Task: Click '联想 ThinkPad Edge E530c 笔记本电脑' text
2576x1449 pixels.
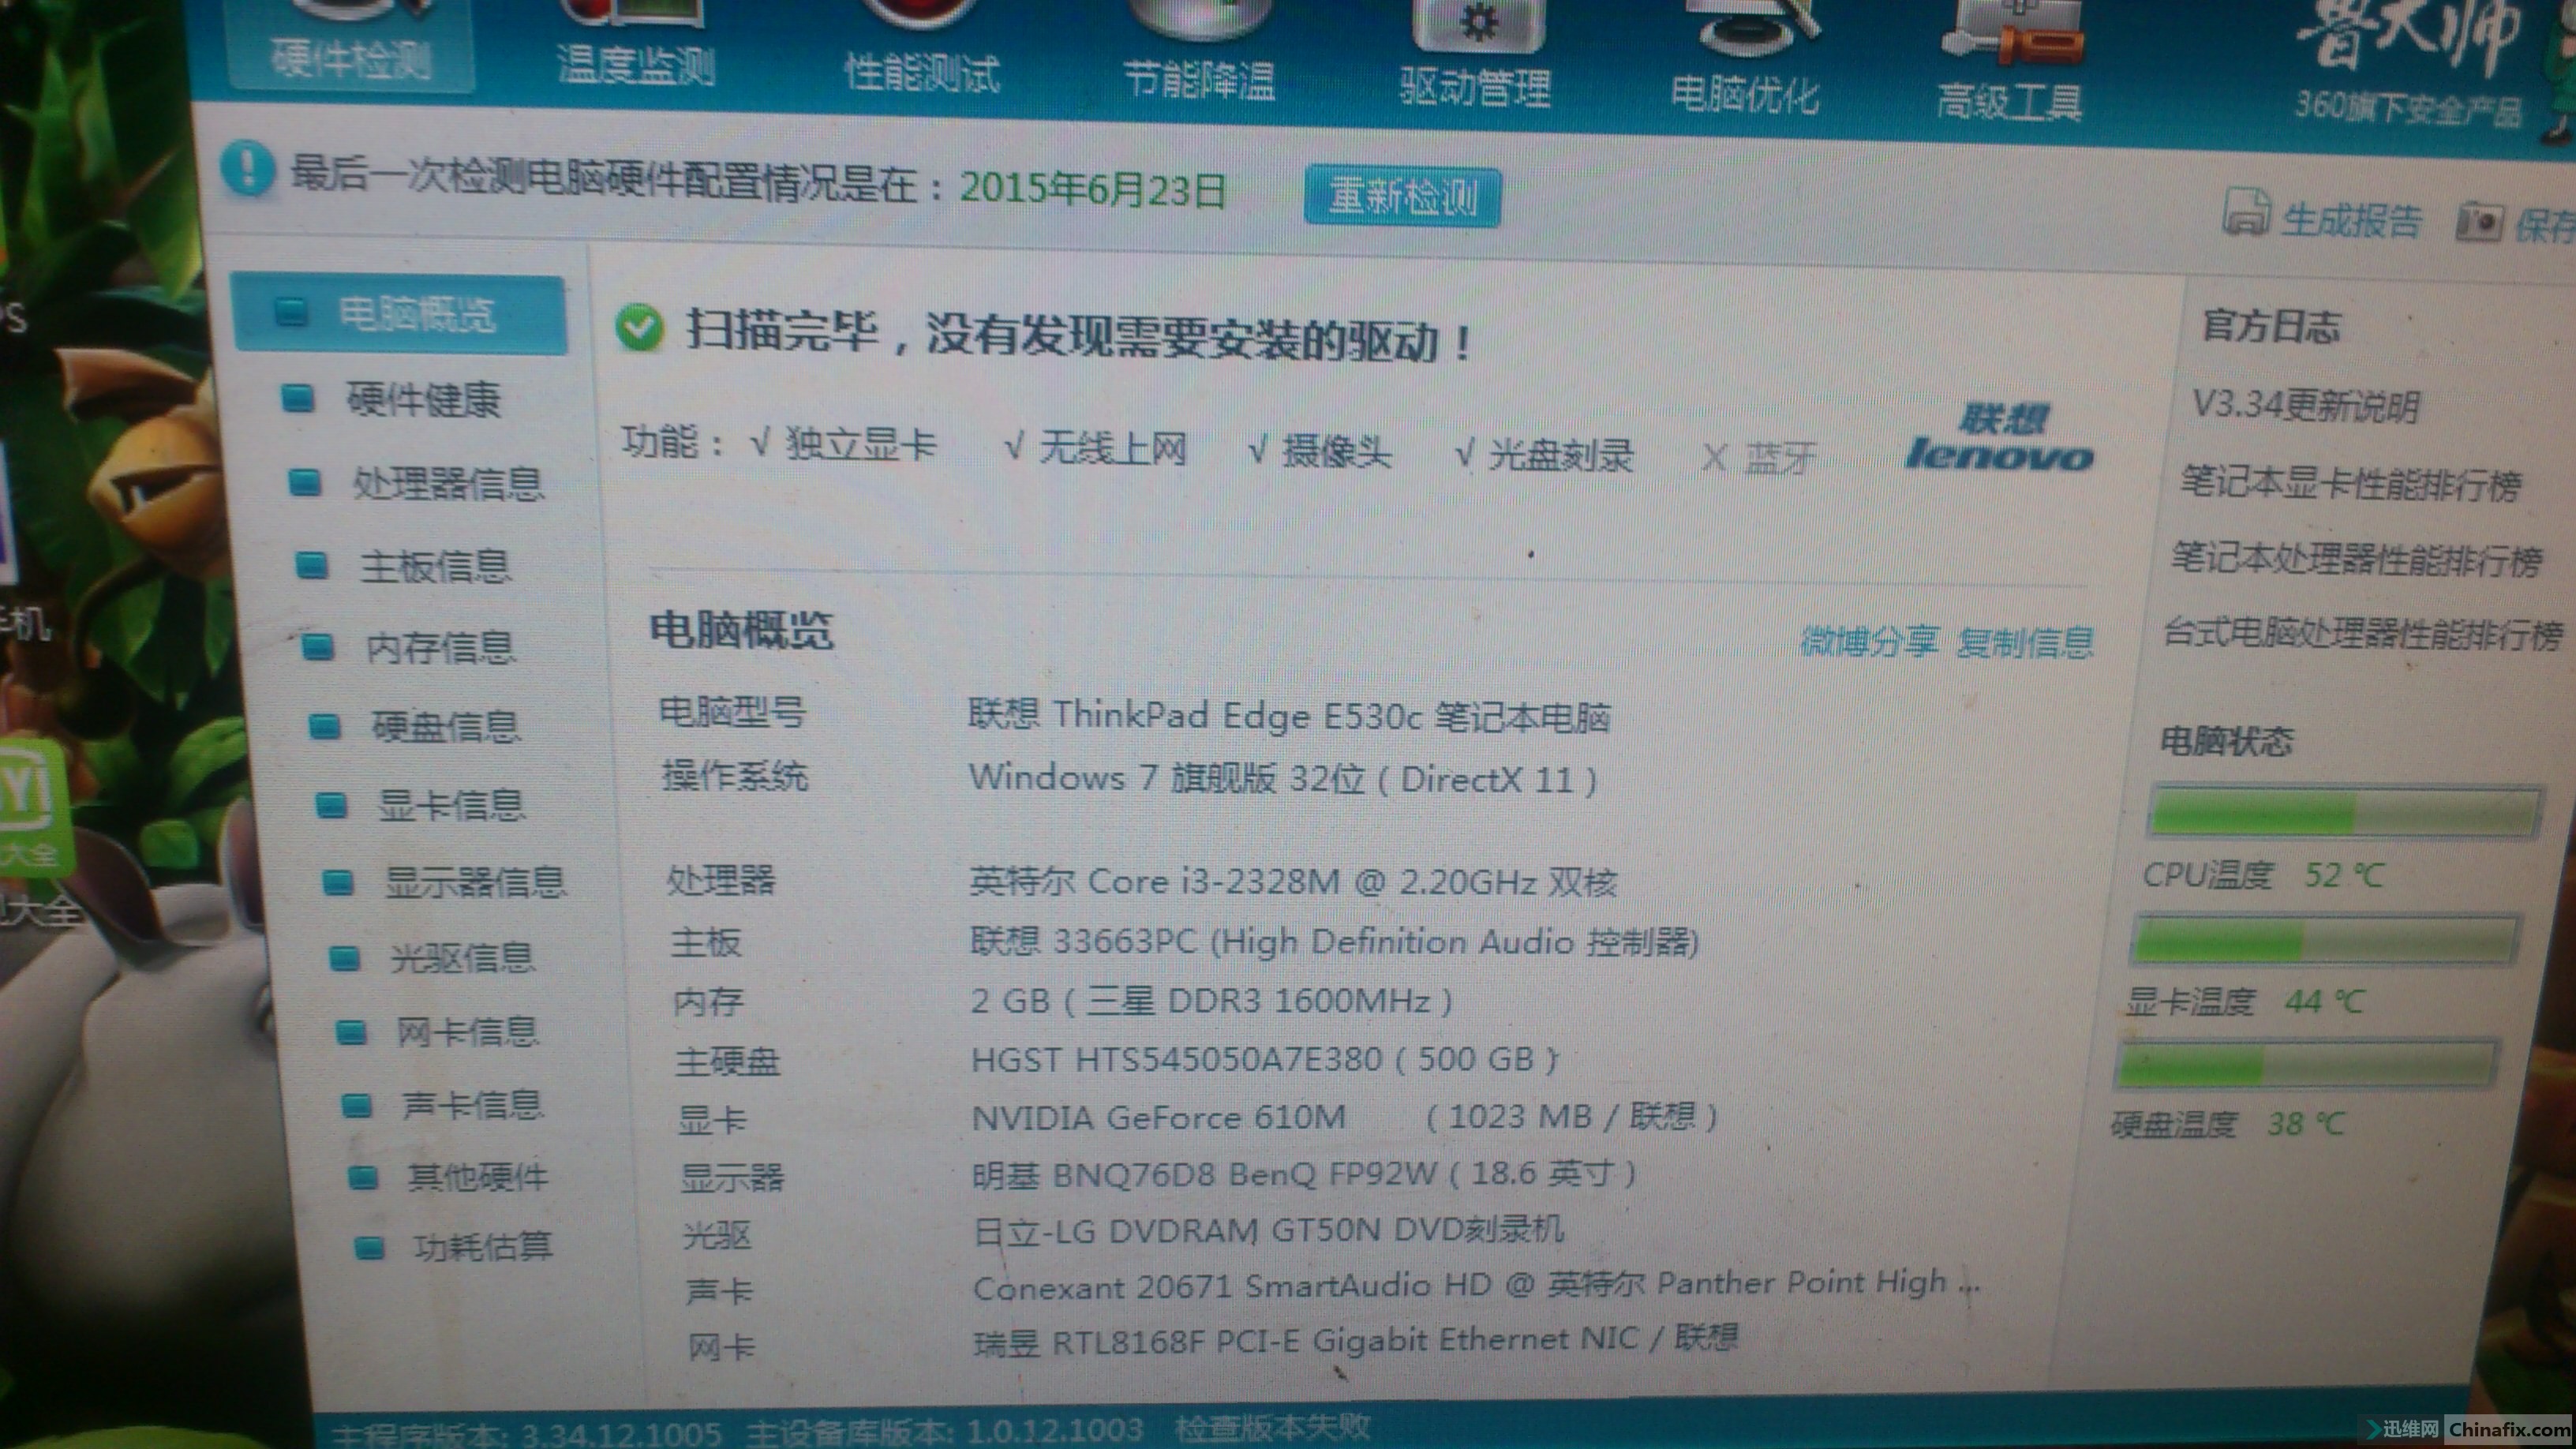Action: click(x=1289, y=716)
